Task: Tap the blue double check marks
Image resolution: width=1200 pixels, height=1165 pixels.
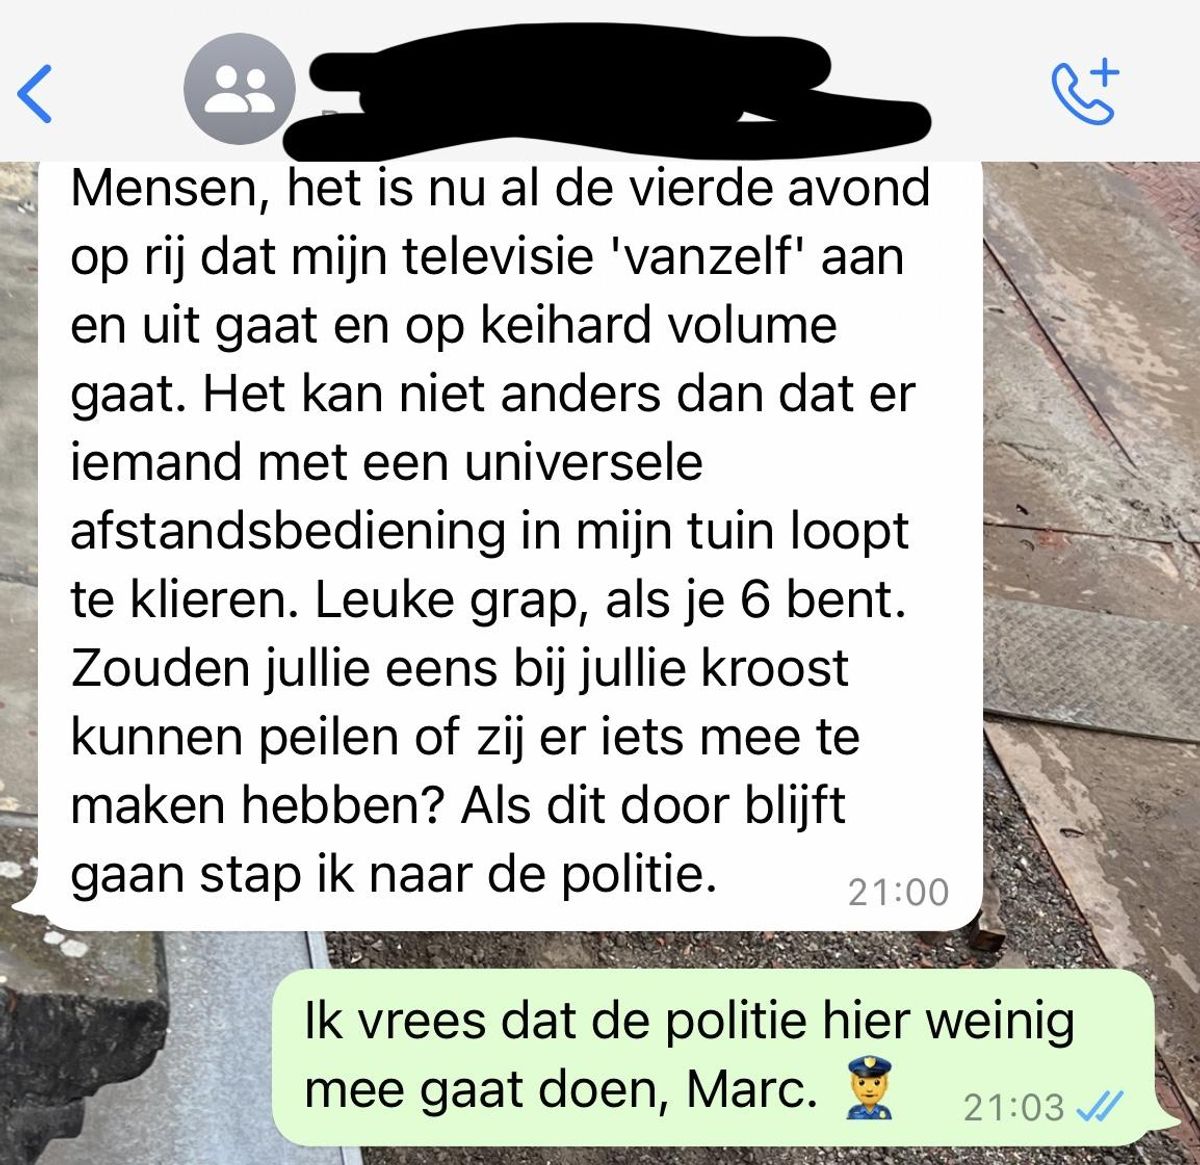Action: tap(1100, 1106)
